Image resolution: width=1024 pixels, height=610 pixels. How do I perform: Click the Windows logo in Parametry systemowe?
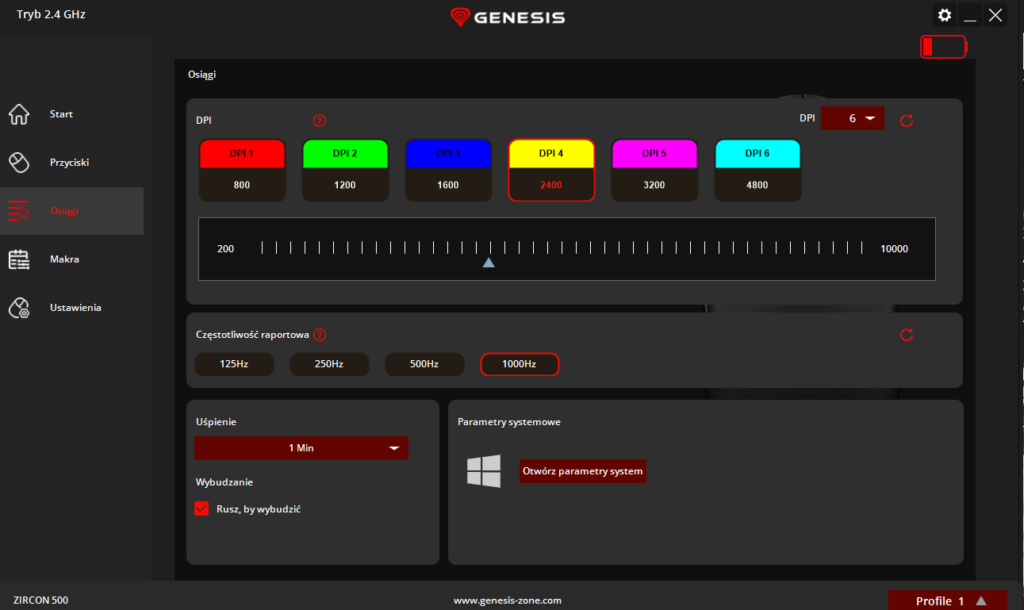[483, 470]
